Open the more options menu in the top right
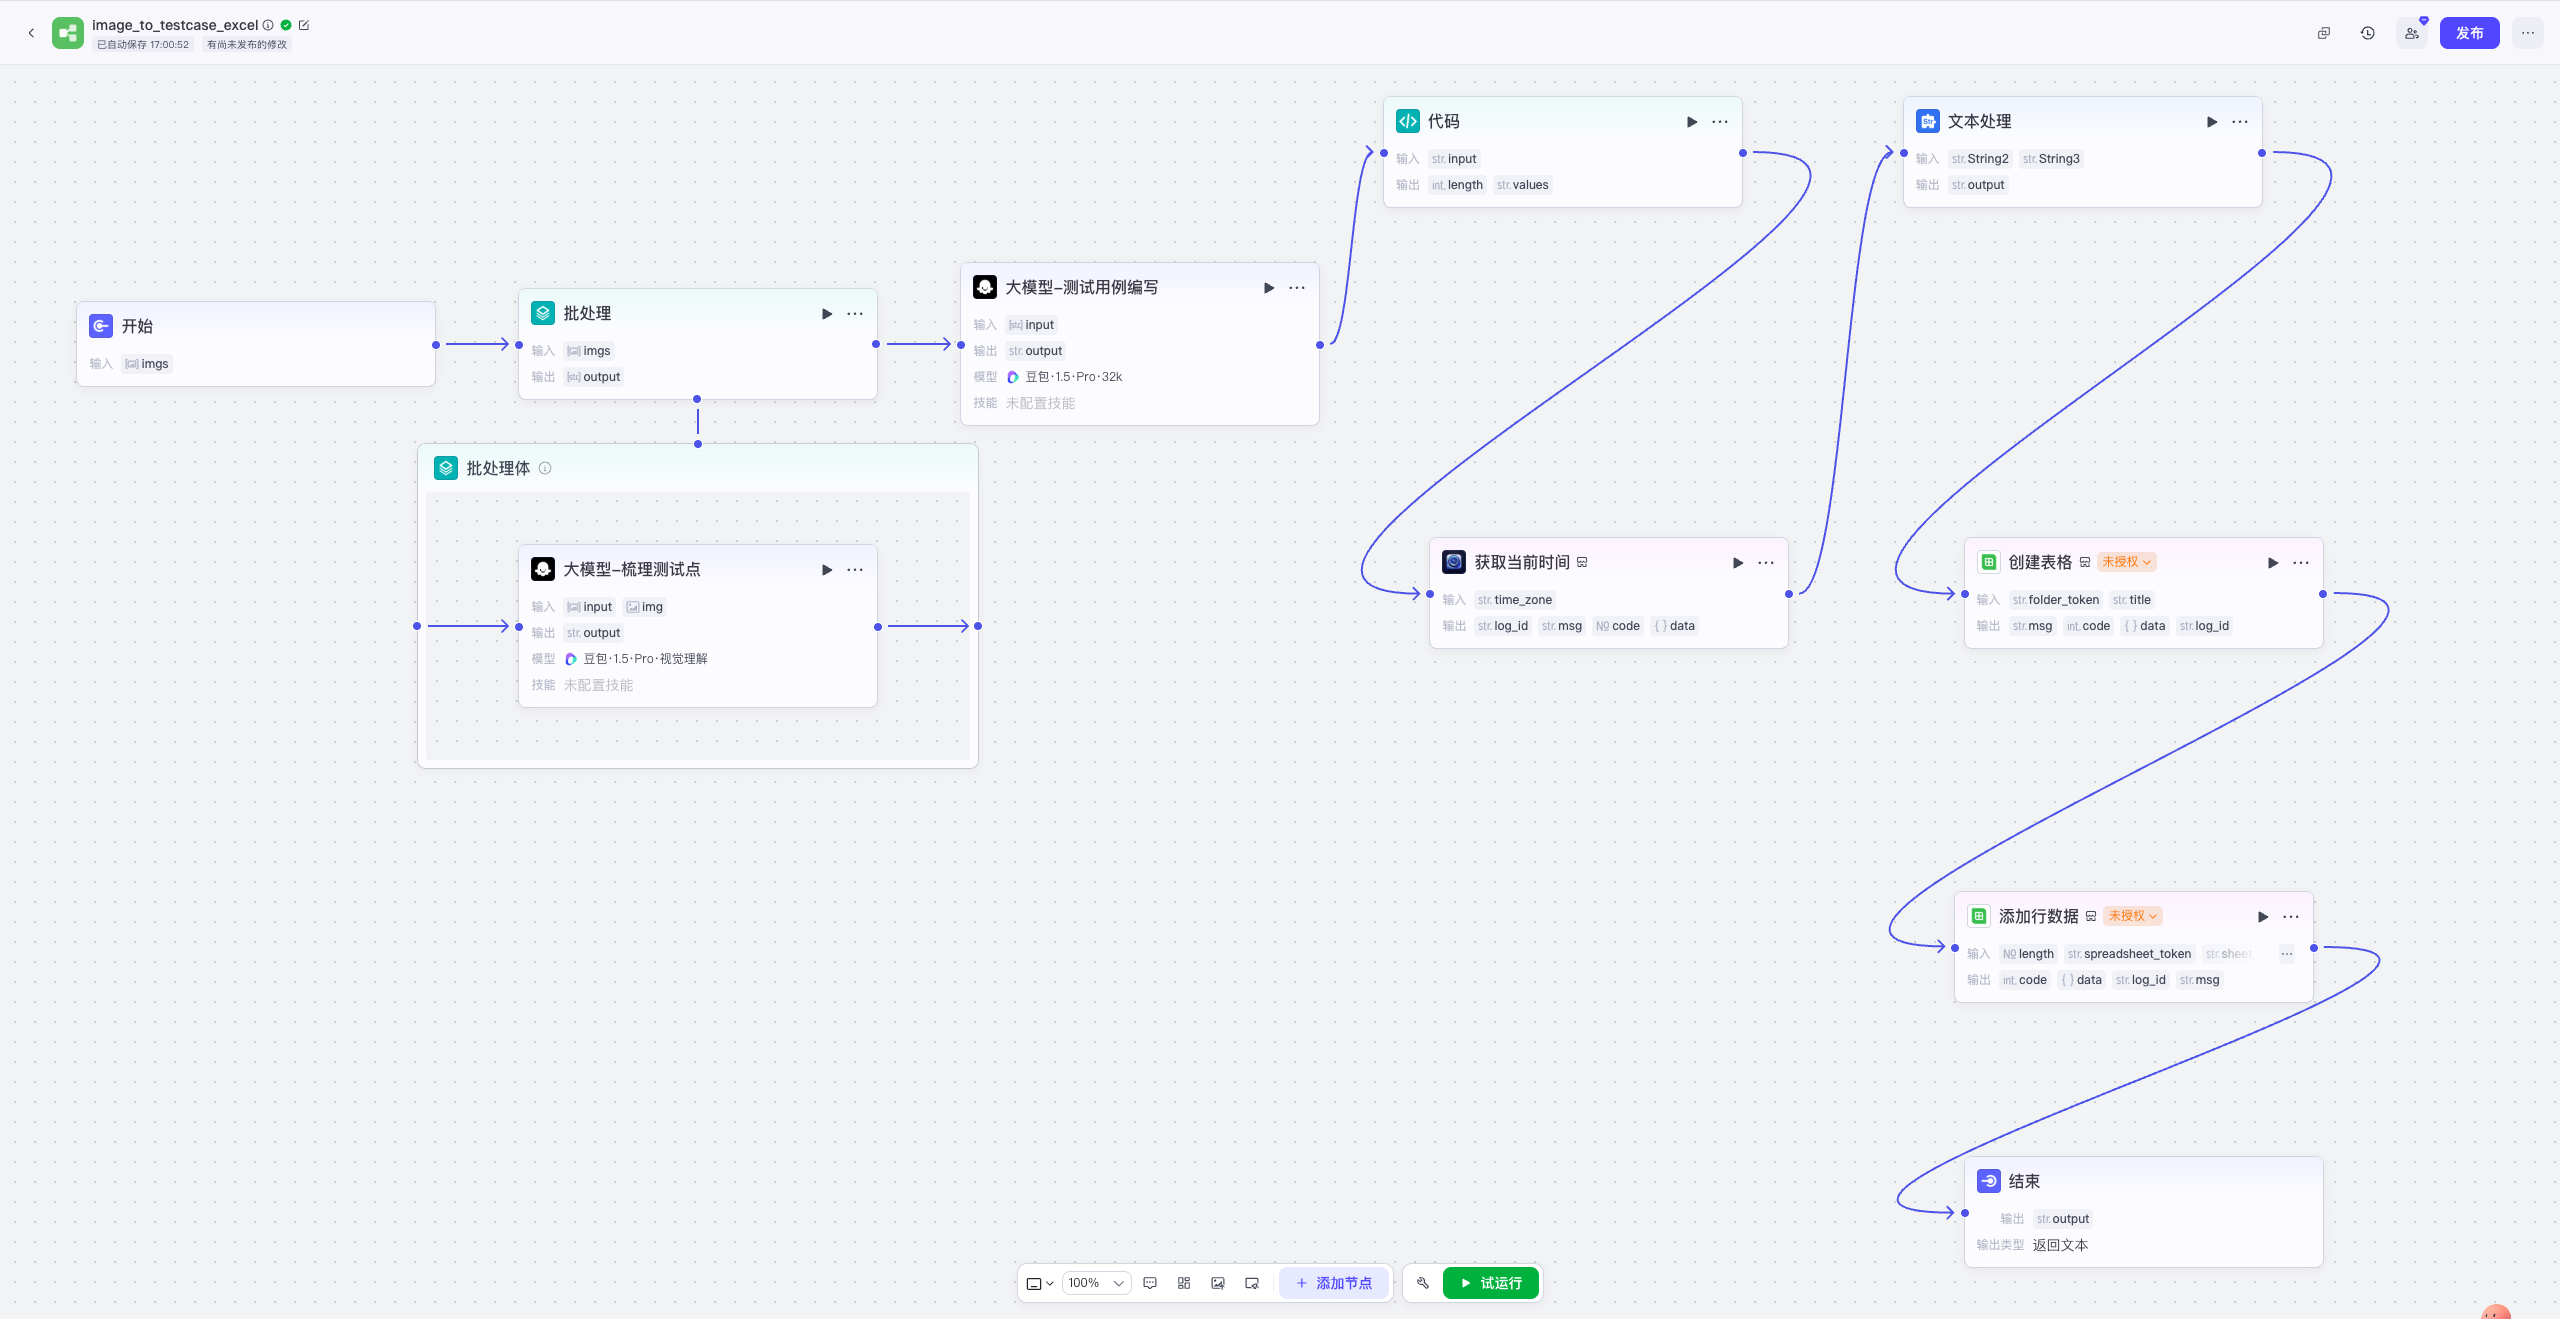The image size is (2560, 1319). 2527,33
